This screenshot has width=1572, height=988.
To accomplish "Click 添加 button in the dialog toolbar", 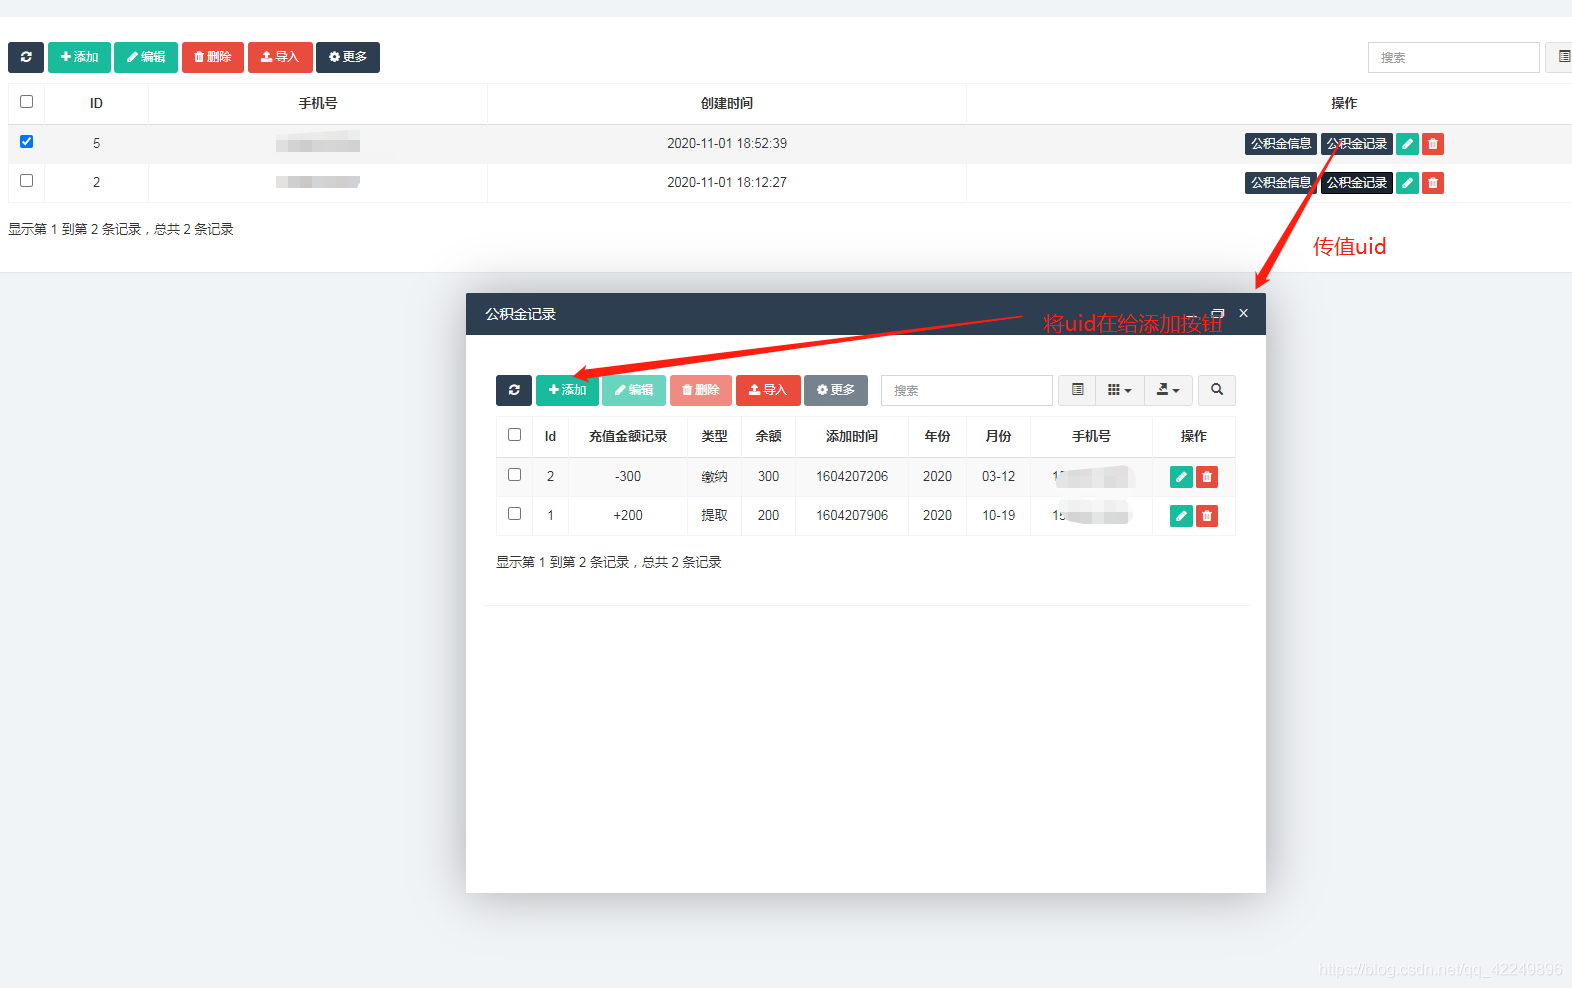I will (x=567, y=390).
